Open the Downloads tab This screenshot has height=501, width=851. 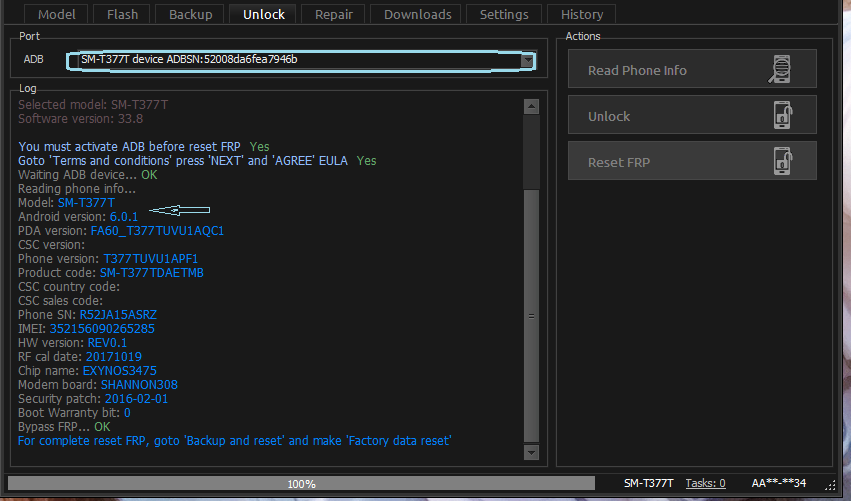pos(417,14)
